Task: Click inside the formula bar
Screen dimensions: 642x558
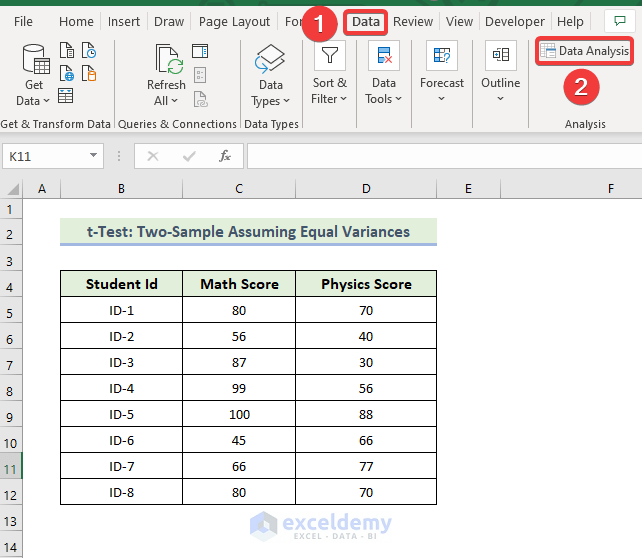Action: coord(444,156)
